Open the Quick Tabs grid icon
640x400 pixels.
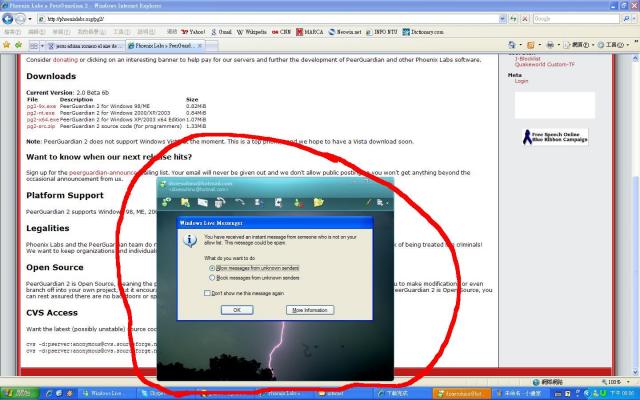point(34,46)
